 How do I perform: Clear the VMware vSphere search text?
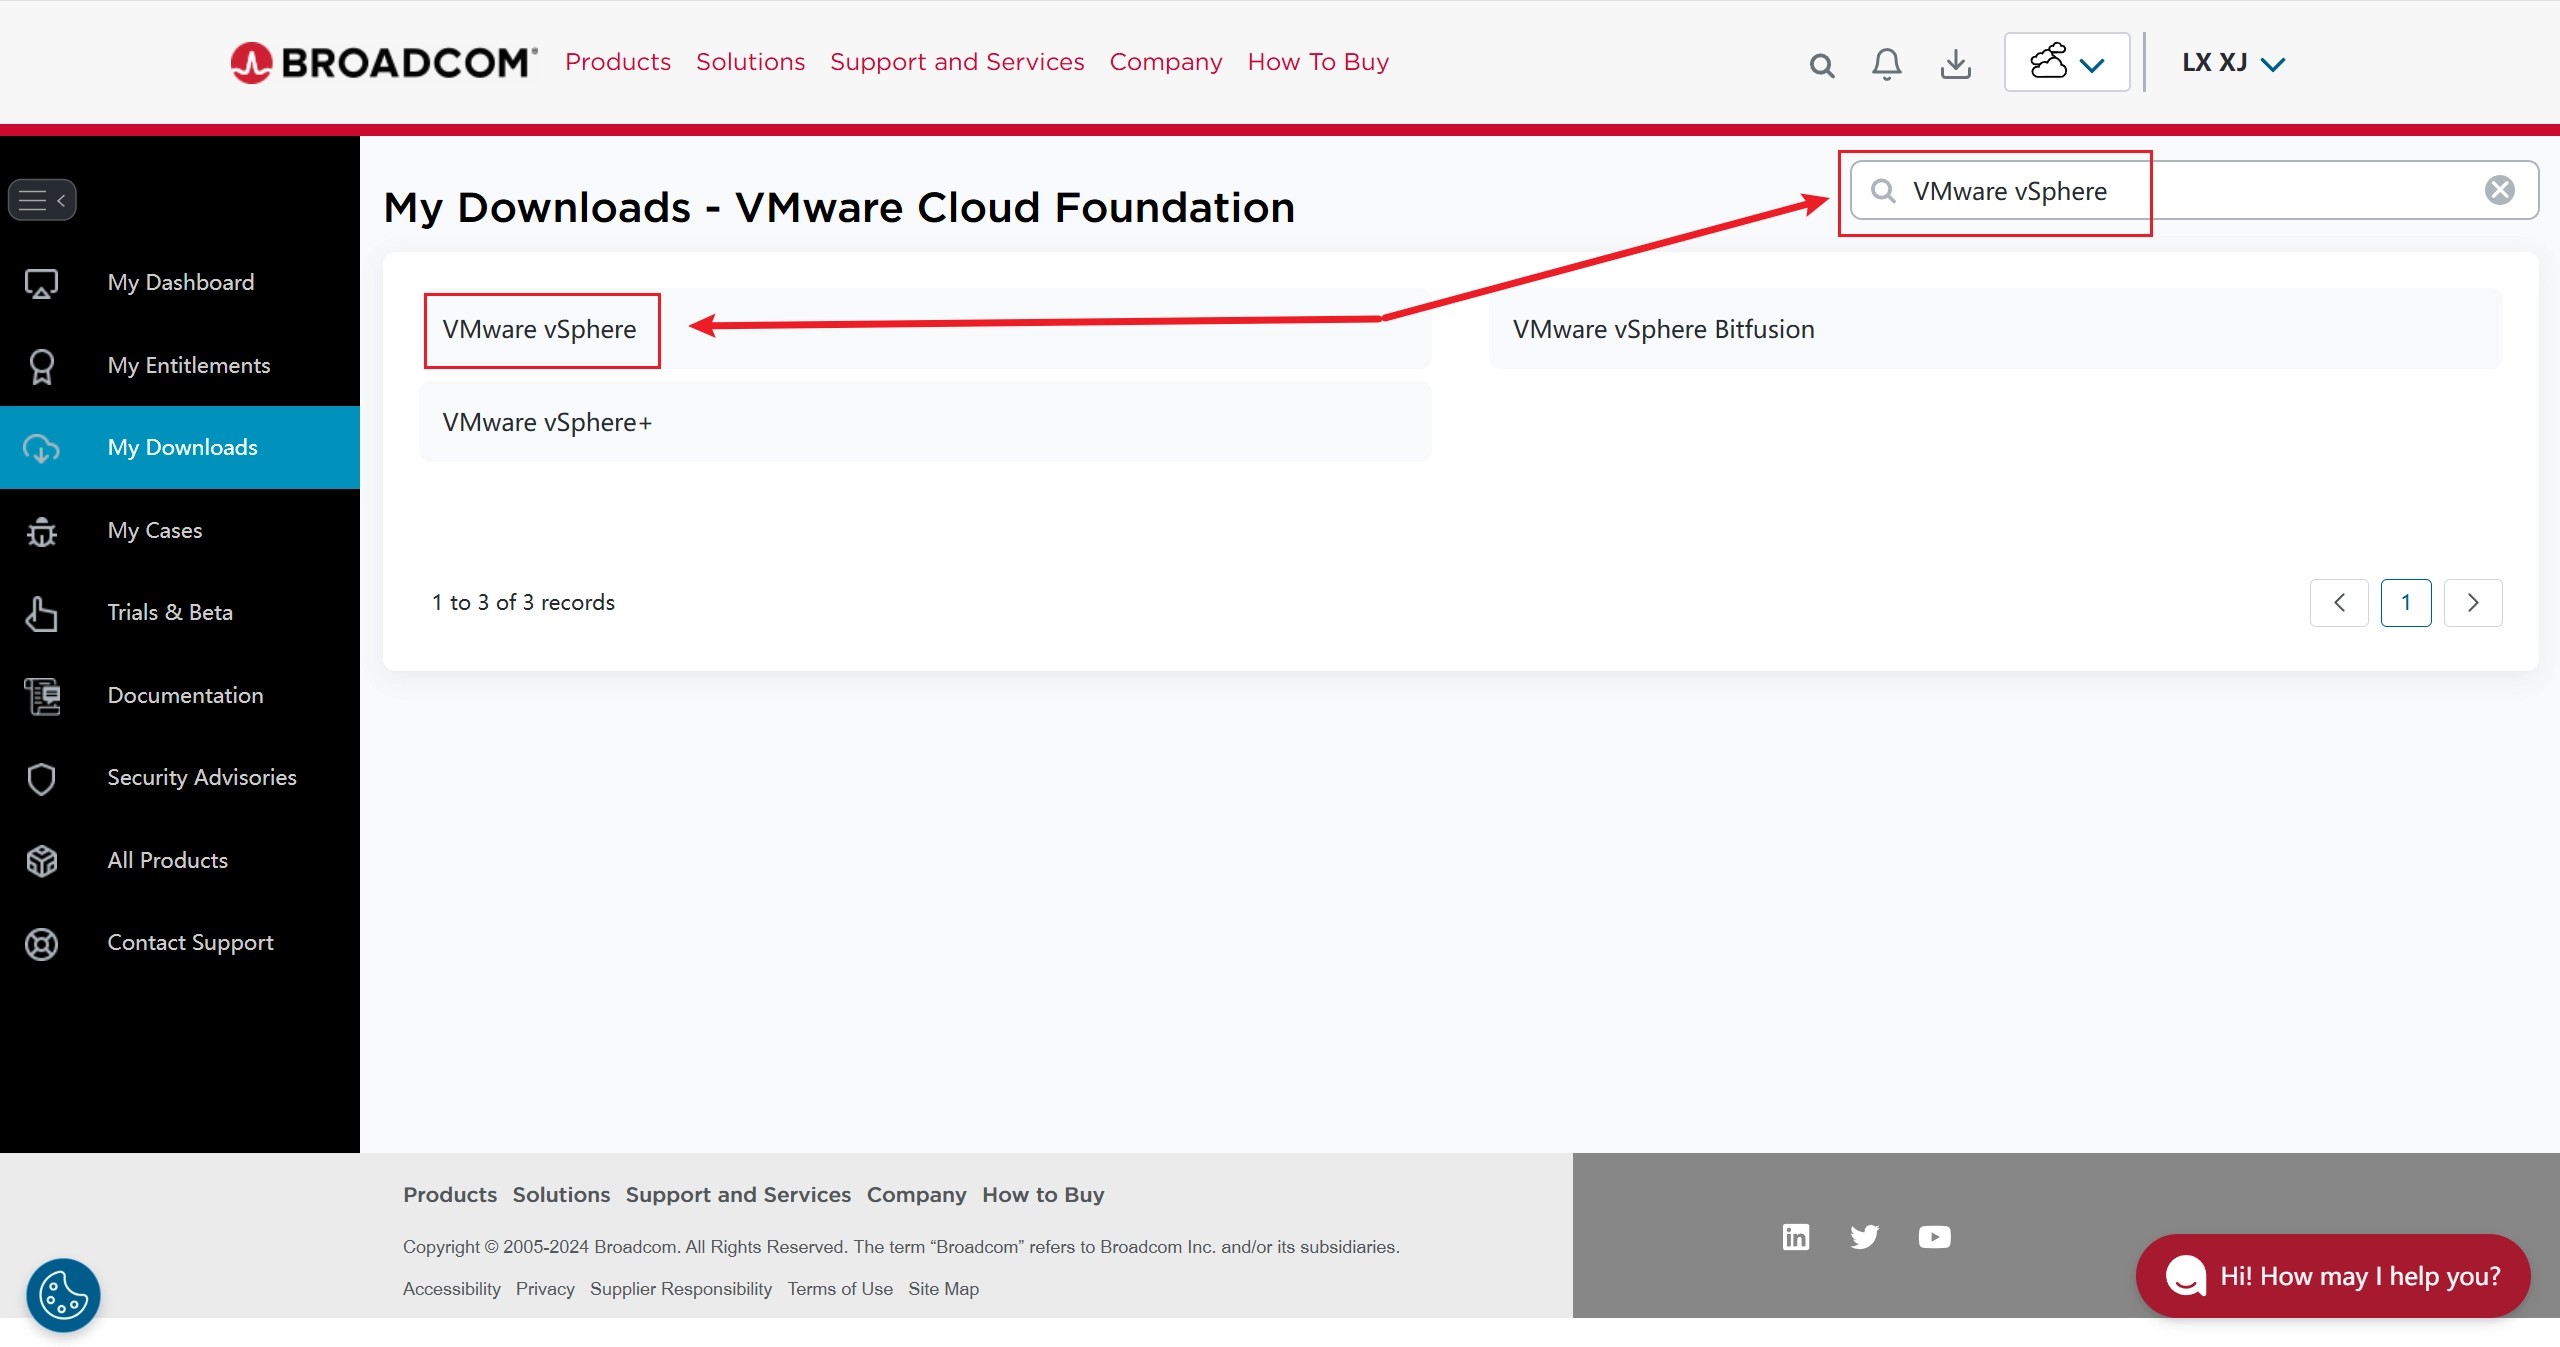pos(2499,190)
